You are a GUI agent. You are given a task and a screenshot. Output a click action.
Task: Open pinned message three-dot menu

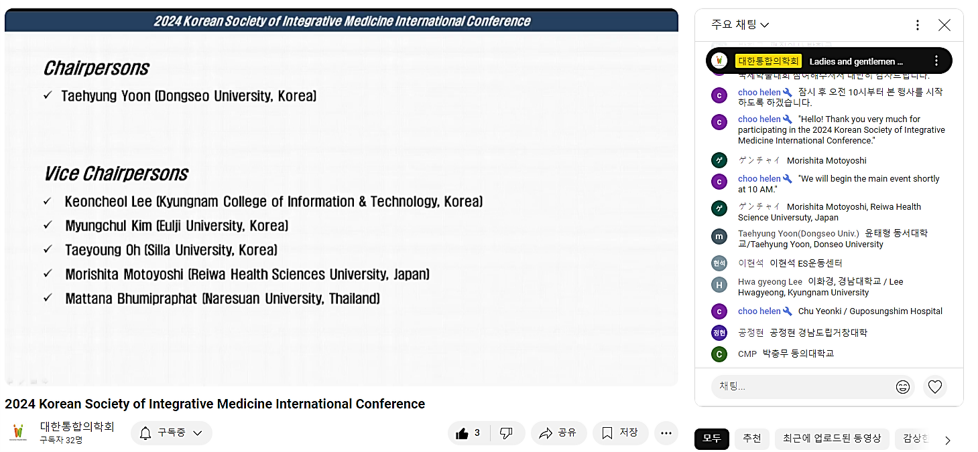[x=936, y=61]
